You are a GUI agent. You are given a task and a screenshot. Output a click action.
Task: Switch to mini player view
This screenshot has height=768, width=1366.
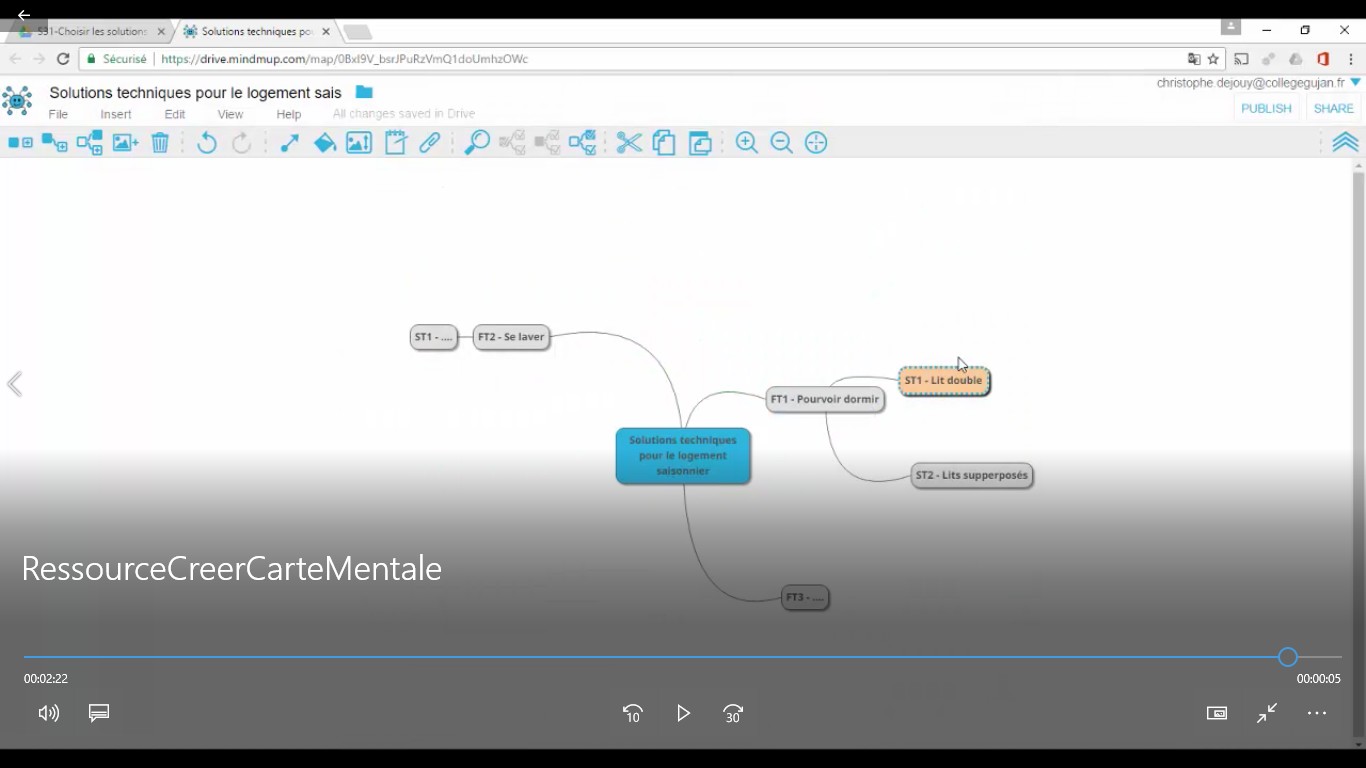tap(1217, 713)
